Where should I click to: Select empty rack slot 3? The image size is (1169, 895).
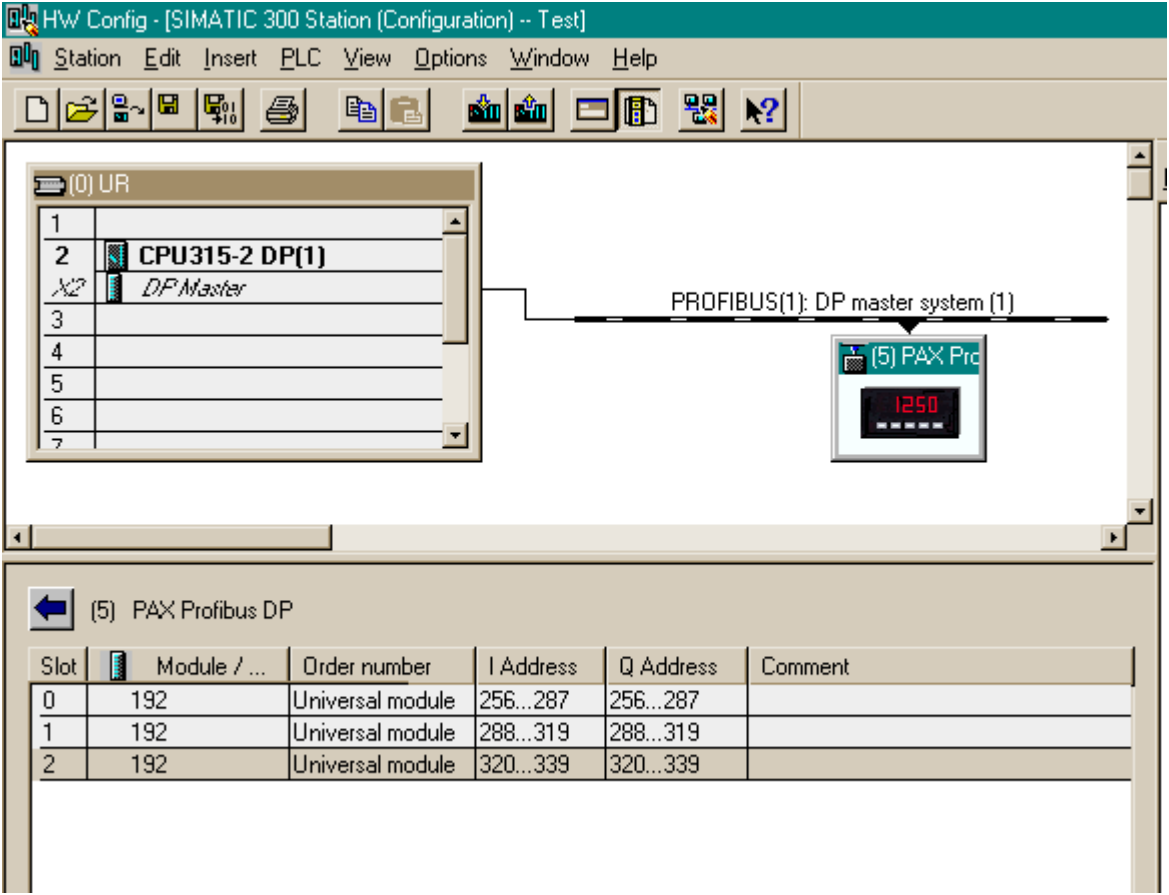tap(242, 320)
